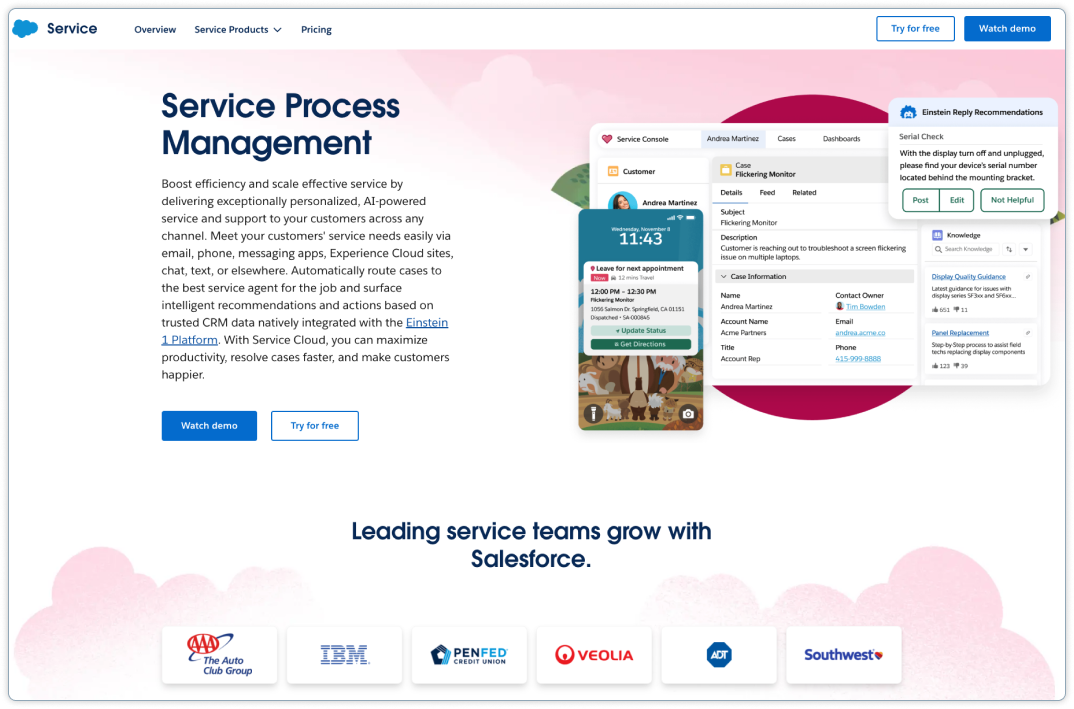
Task: Open the Overview nav item
Action: click(x=155, y=29)
